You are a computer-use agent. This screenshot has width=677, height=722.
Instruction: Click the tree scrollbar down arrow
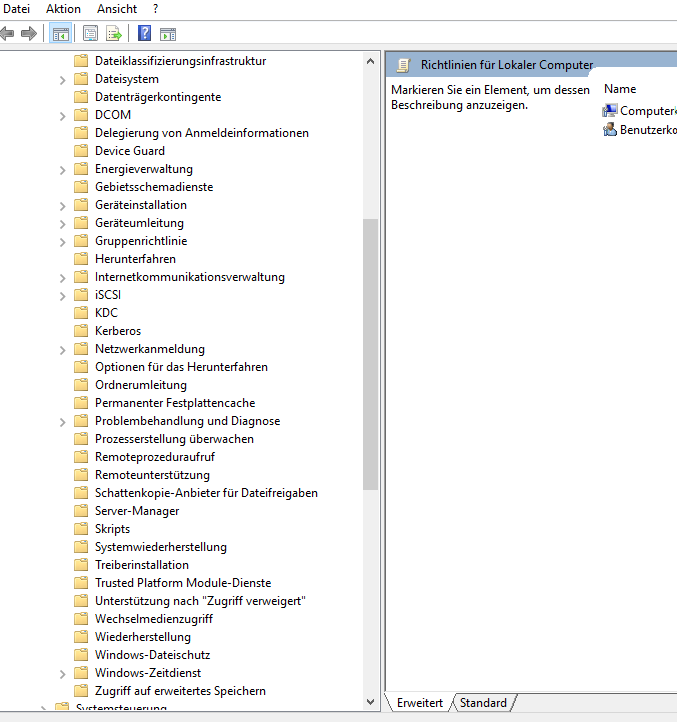coord(370,702)
